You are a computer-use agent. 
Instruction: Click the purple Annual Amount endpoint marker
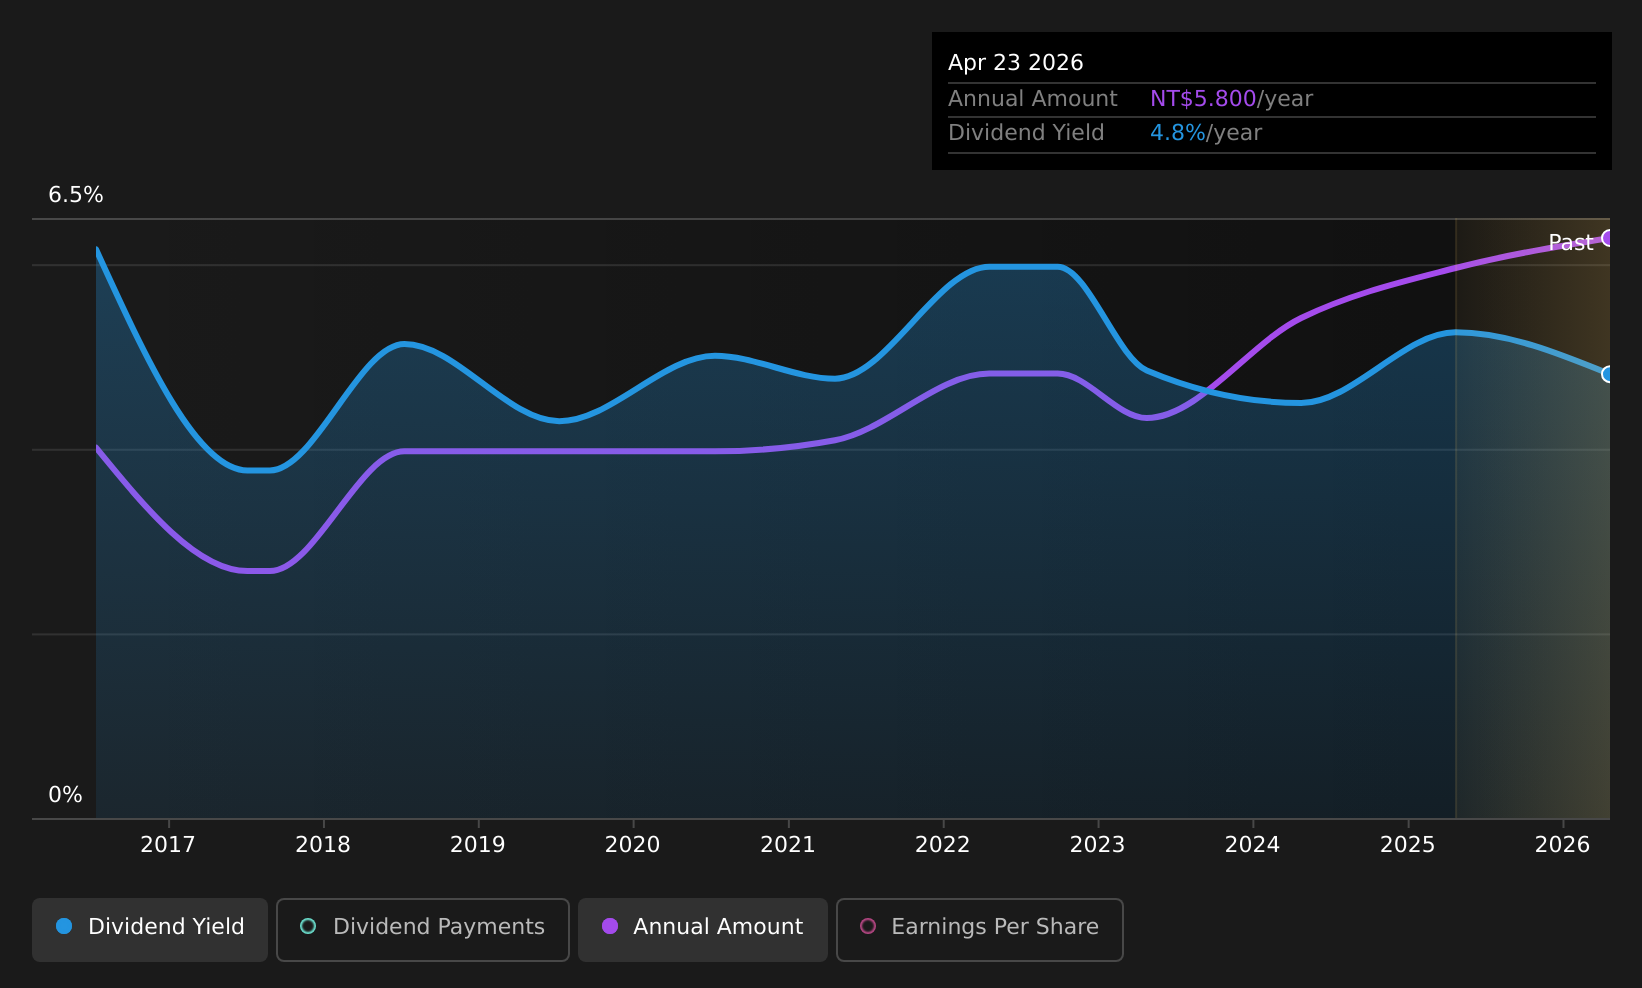1608,238
